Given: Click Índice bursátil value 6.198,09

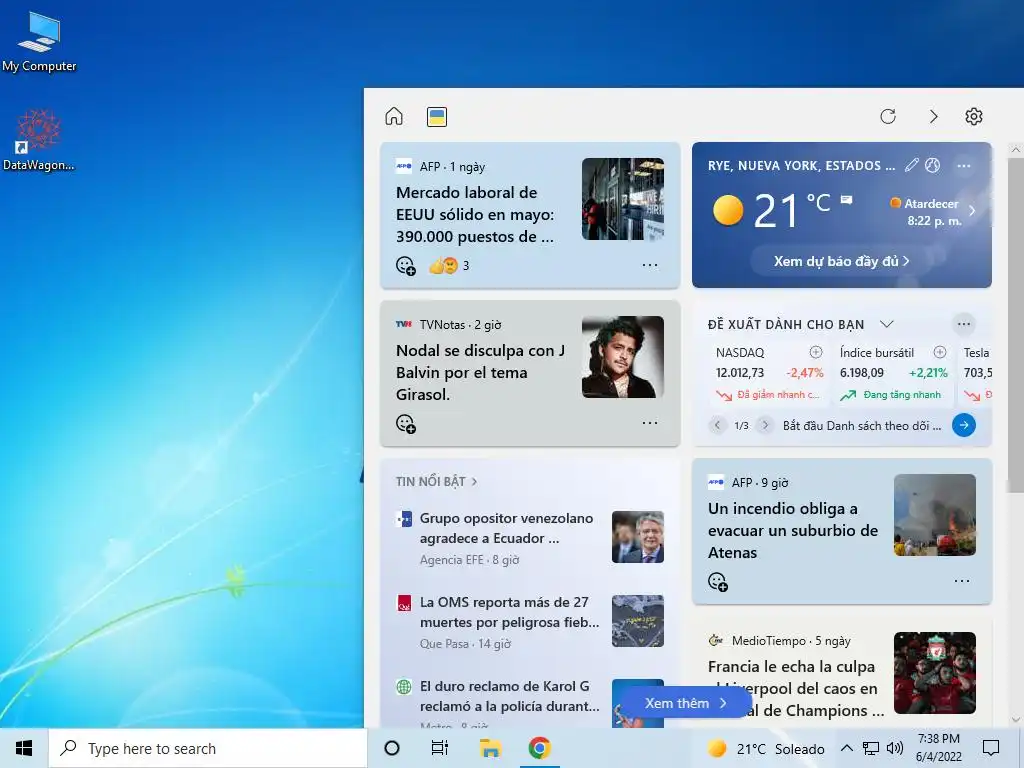Looking at the screenshot, I should [x=861, y=373].
